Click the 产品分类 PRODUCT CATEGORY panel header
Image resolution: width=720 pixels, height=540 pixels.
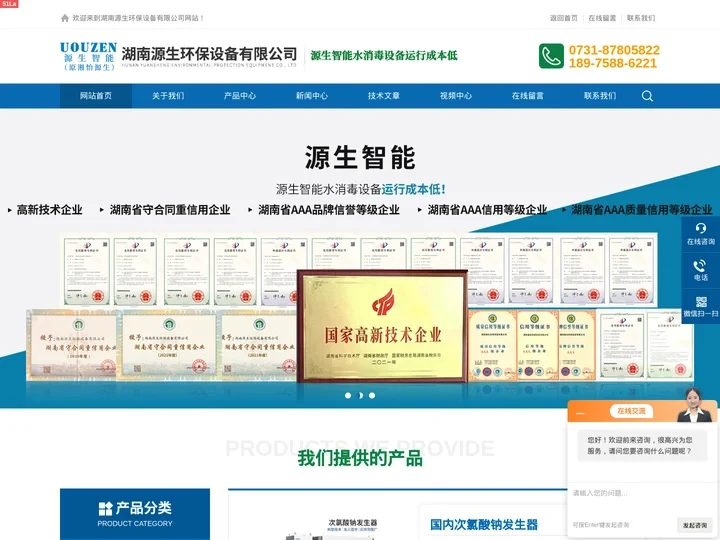[135, 514]
